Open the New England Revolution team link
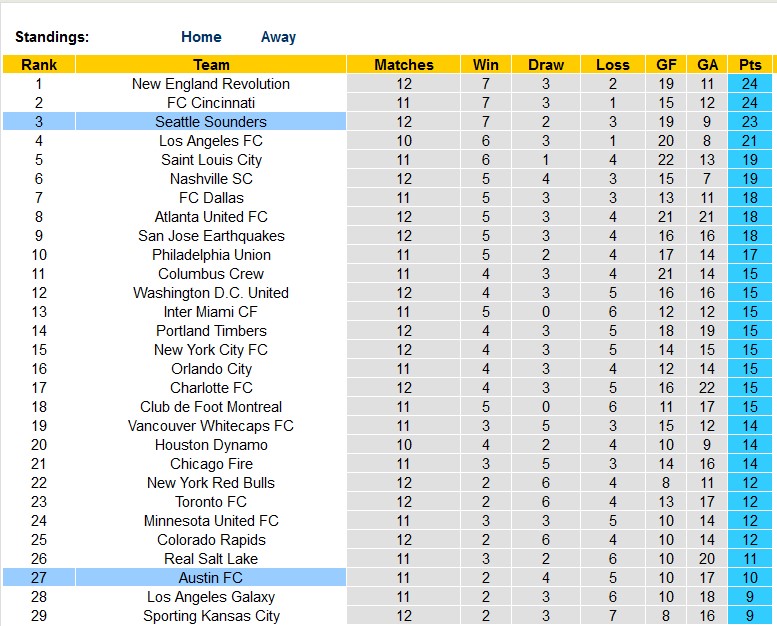Image resolution: width=777 pixels, height=626 pixels. 211,84
